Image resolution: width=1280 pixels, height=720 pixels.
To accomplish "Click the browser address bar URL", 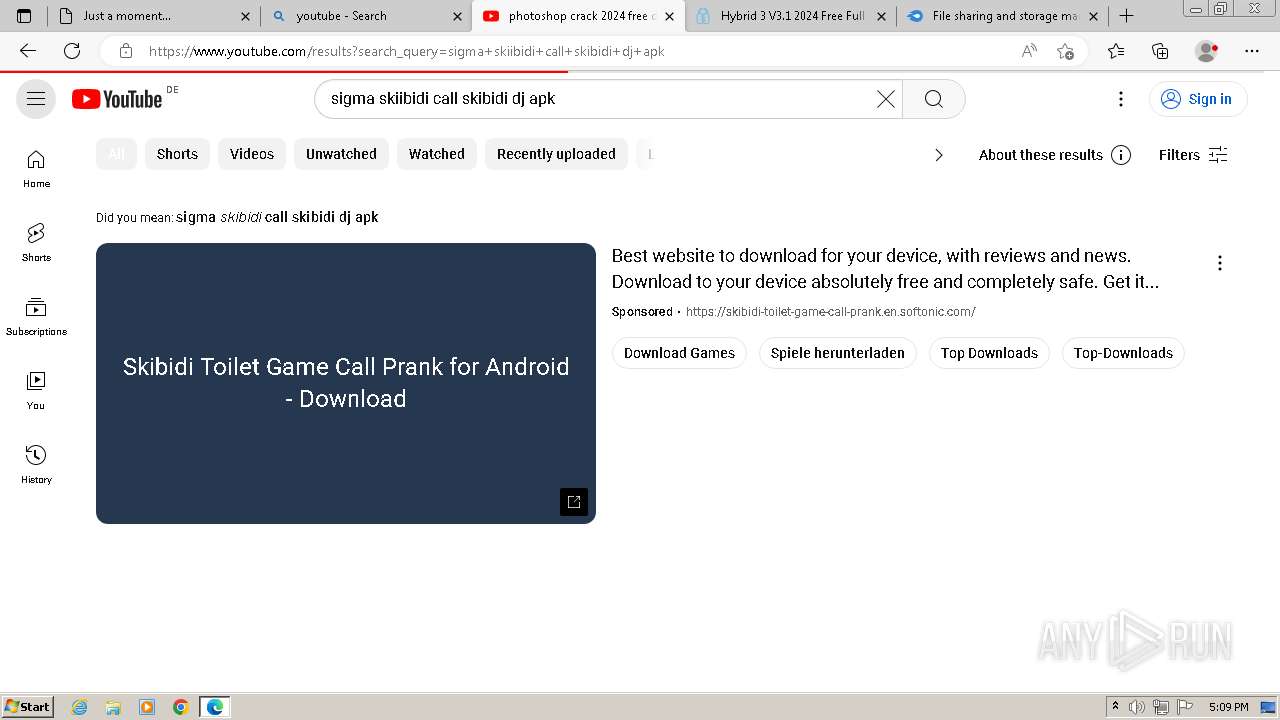I will pyautogui.click(x=406, y=51).
